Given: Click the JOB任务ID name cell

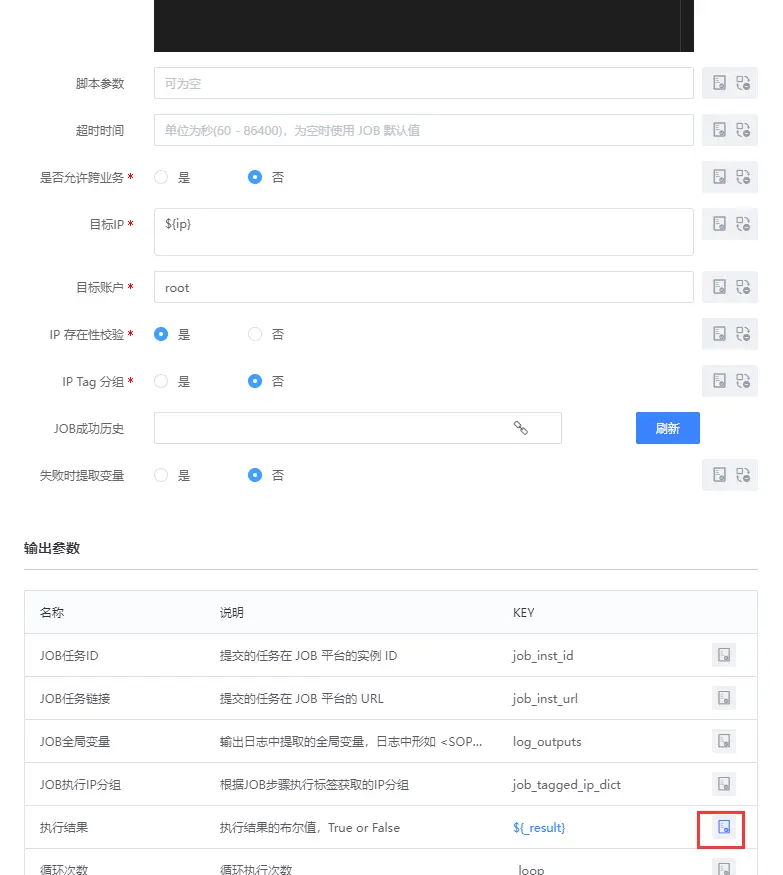Looking at the screenshot, I should [69, 655].
